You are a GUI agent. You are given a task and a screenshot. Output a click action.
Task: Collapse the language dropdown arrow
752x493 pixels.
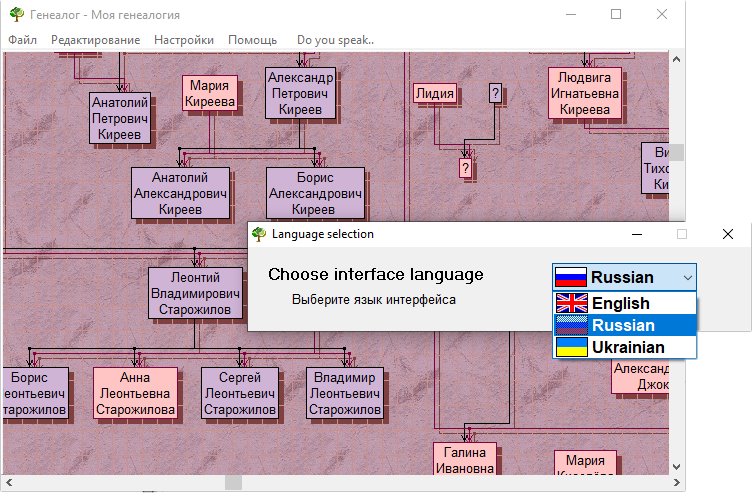(687, 277)
